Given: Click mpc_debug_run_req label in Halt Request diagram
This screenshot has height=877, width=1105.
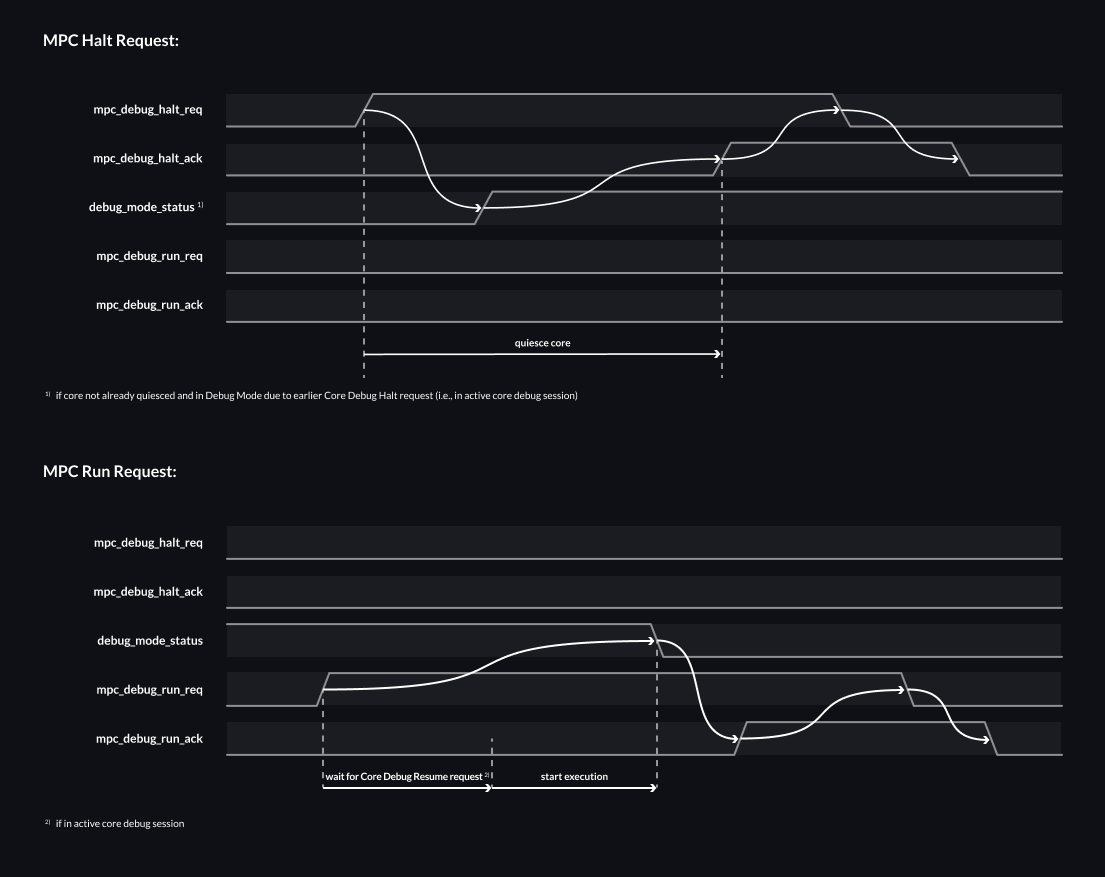Looking at the screenshot, I should pyautogui.click(x=149, y=256).
